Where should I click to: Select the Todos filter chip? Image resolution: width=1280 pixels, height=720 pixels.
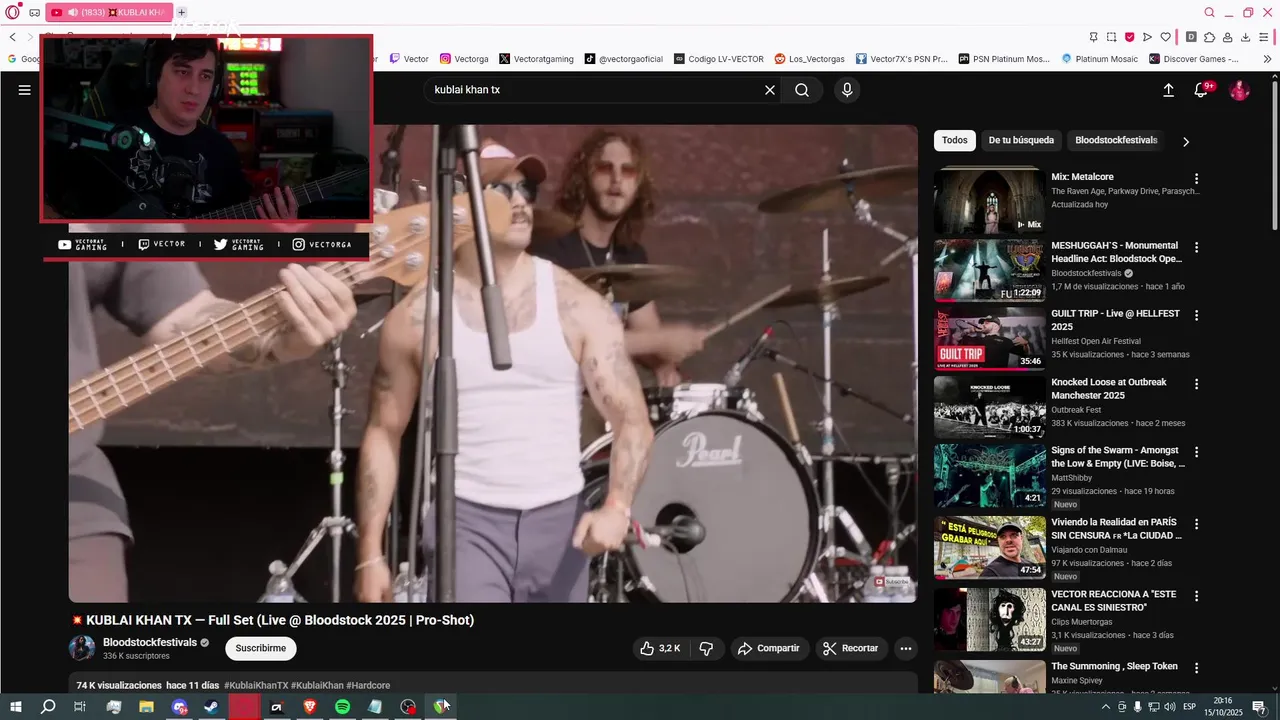click(955, 140)
